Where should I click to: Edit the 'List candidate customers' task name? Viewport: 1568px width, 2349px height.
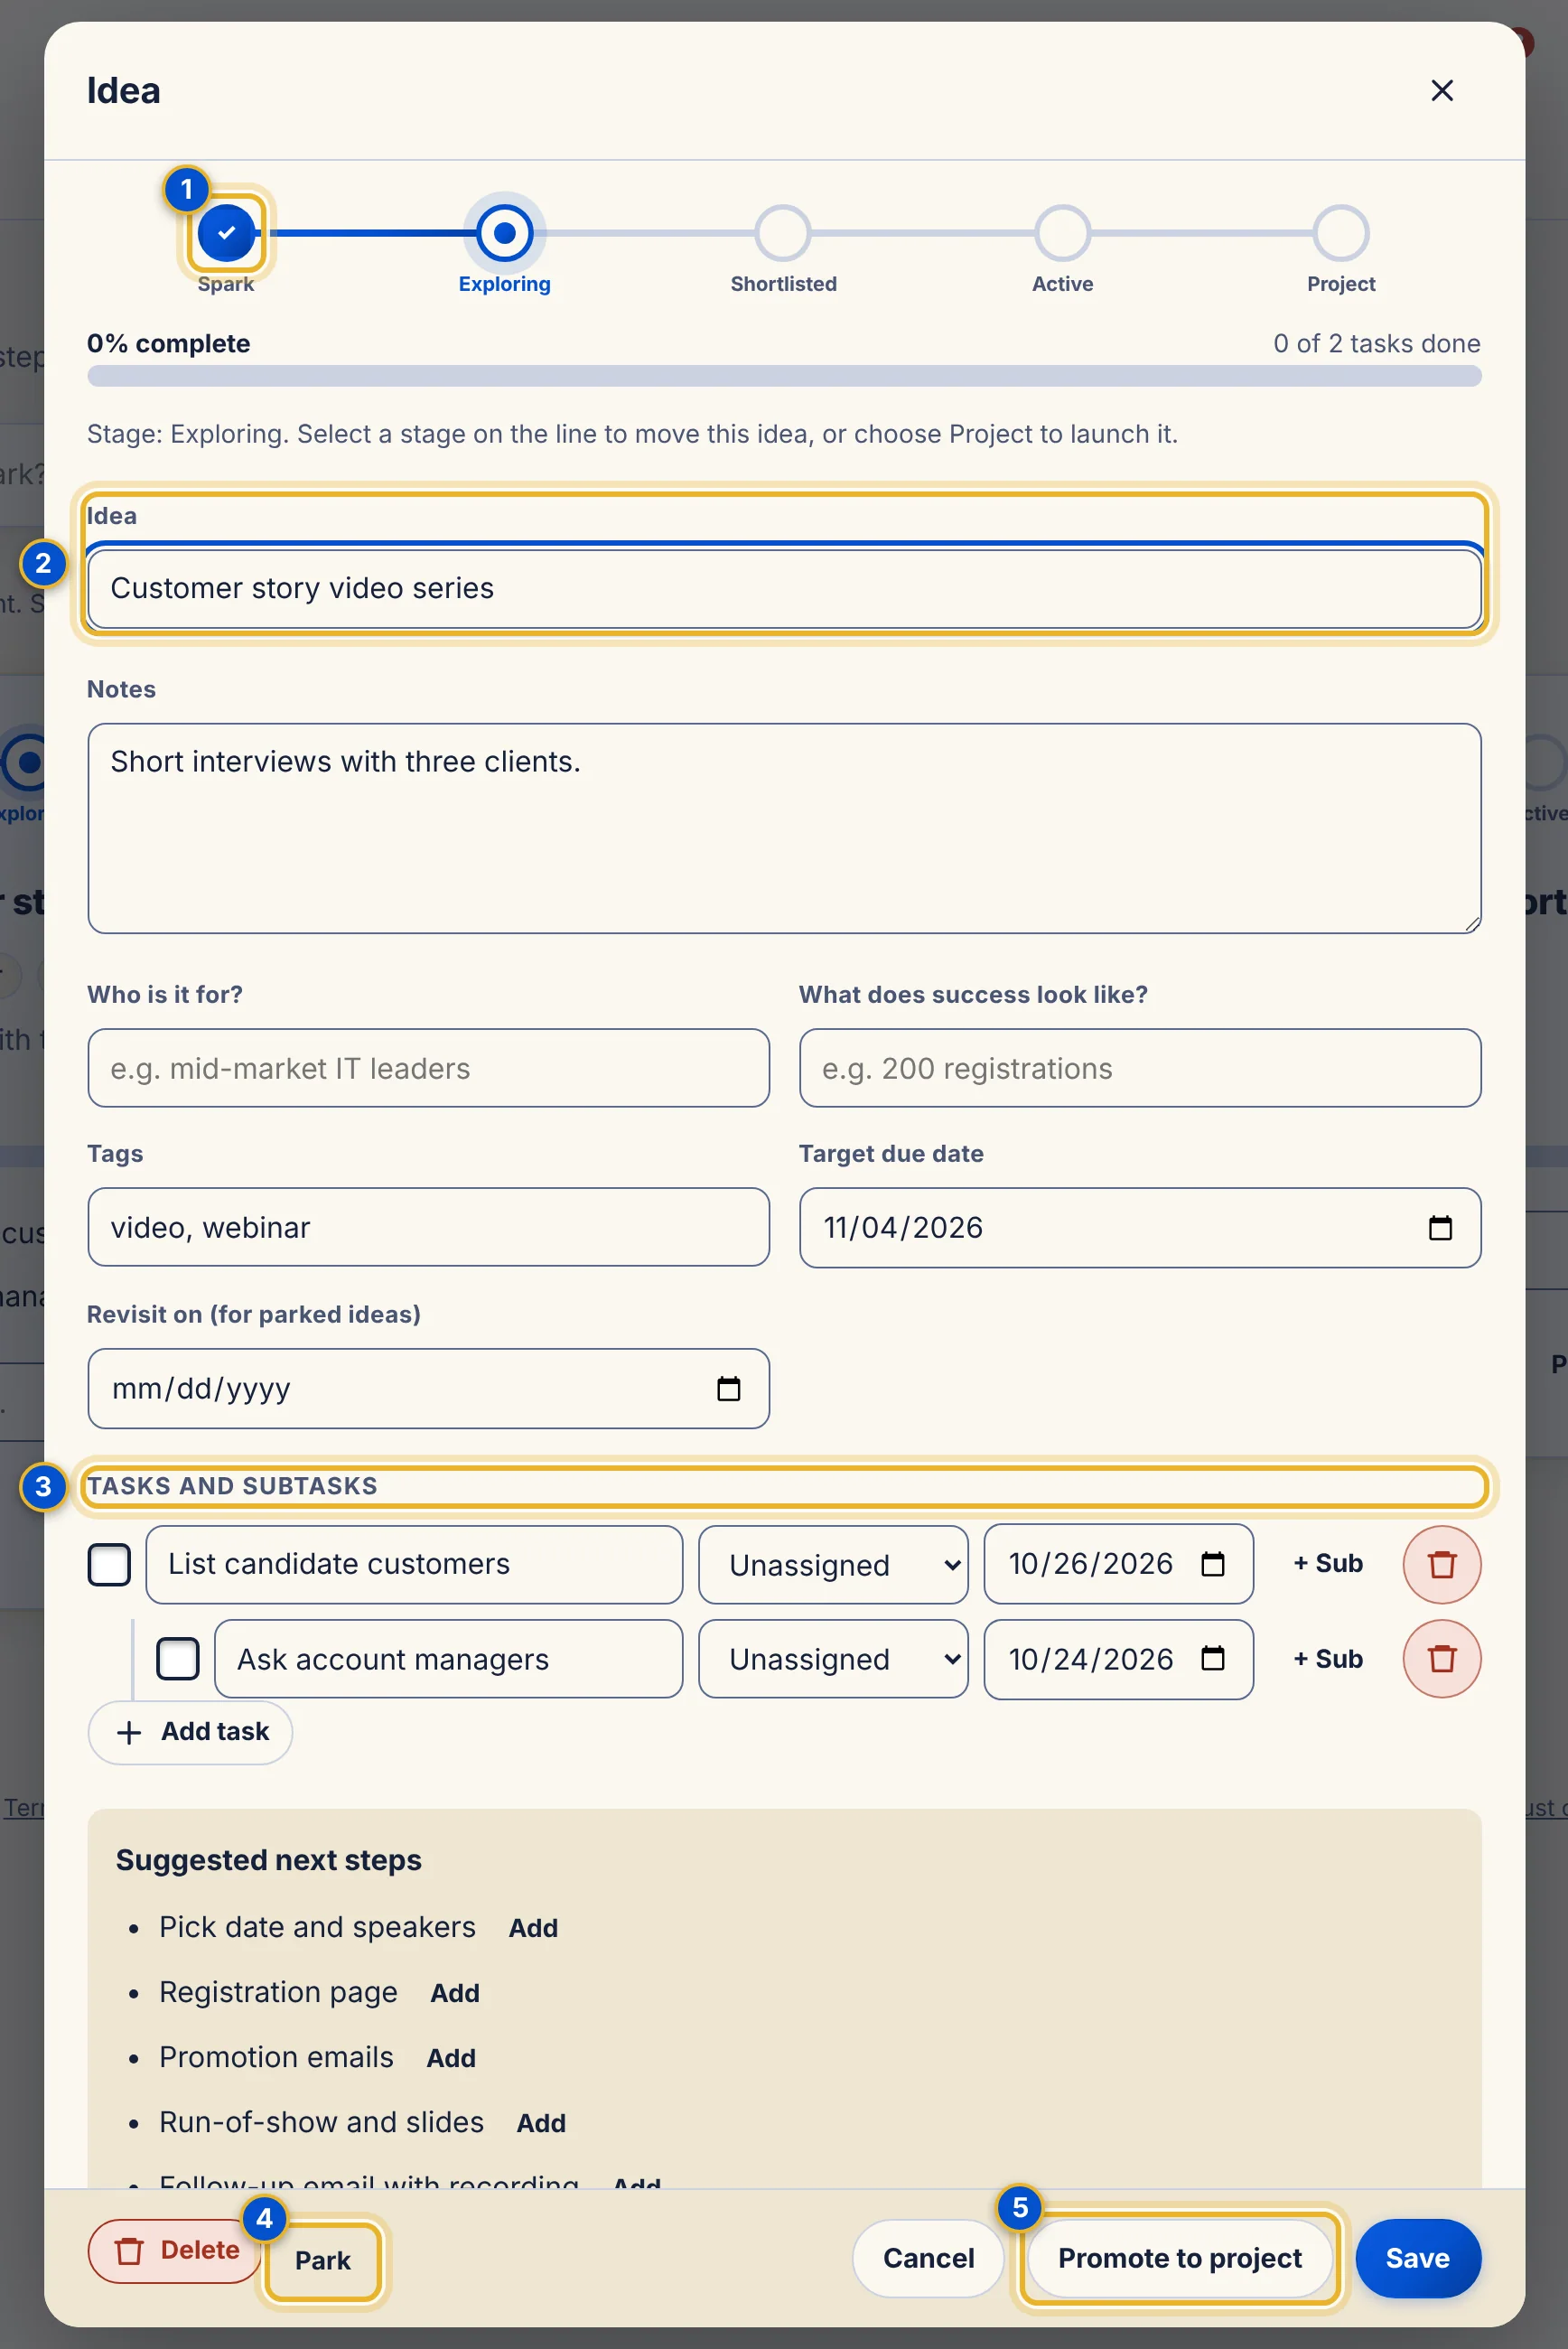coord(414,1564)
